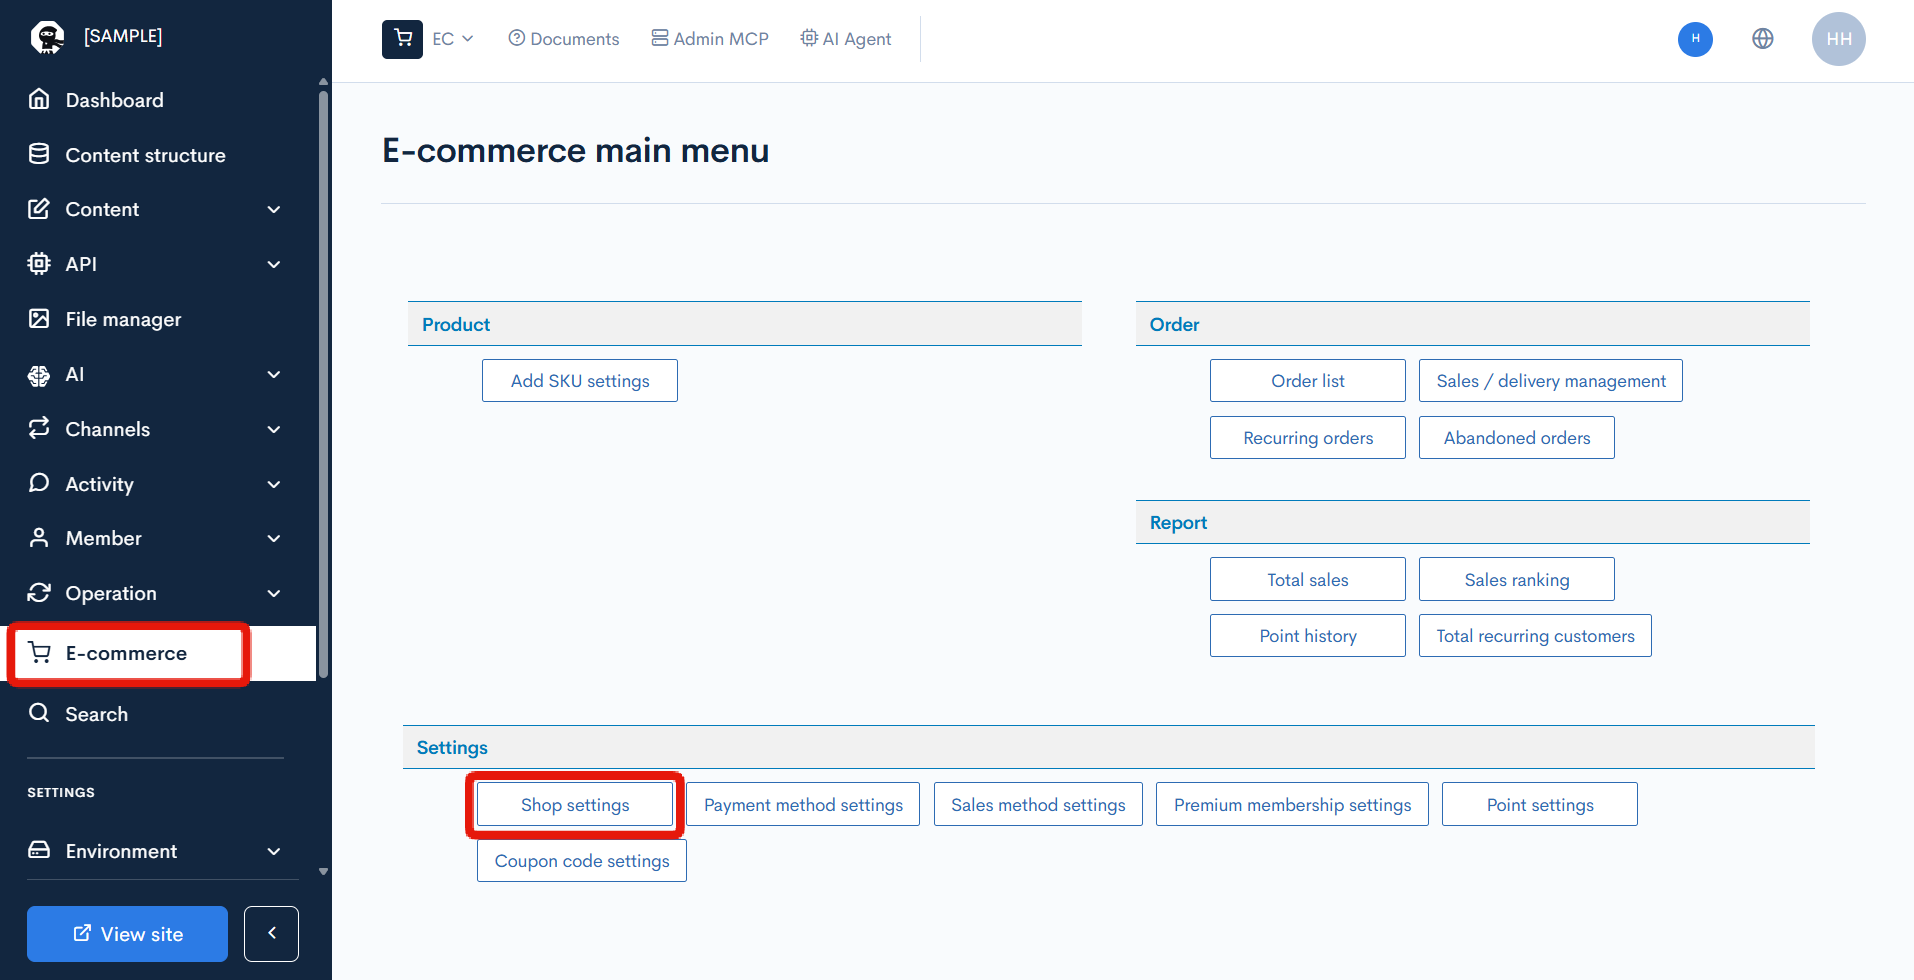Click the View site button
Viewport: 1914px width, 980px height.
tap(127, 933)
